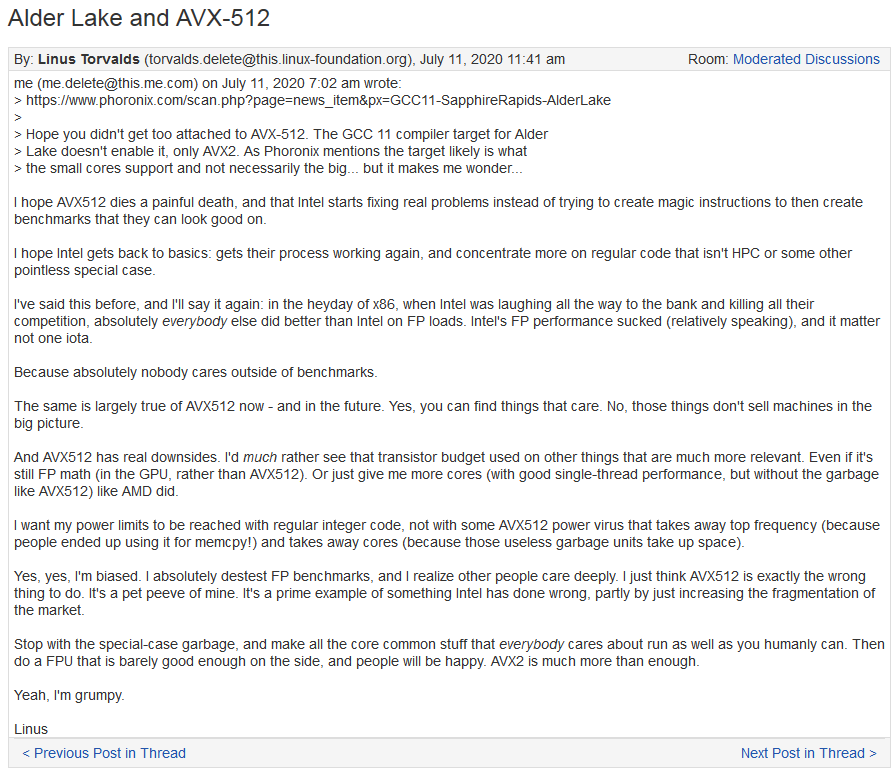Click the "Alder Lake and AVX-512" page title
Viewport: 894px width, 771px height.
(139, 18)
